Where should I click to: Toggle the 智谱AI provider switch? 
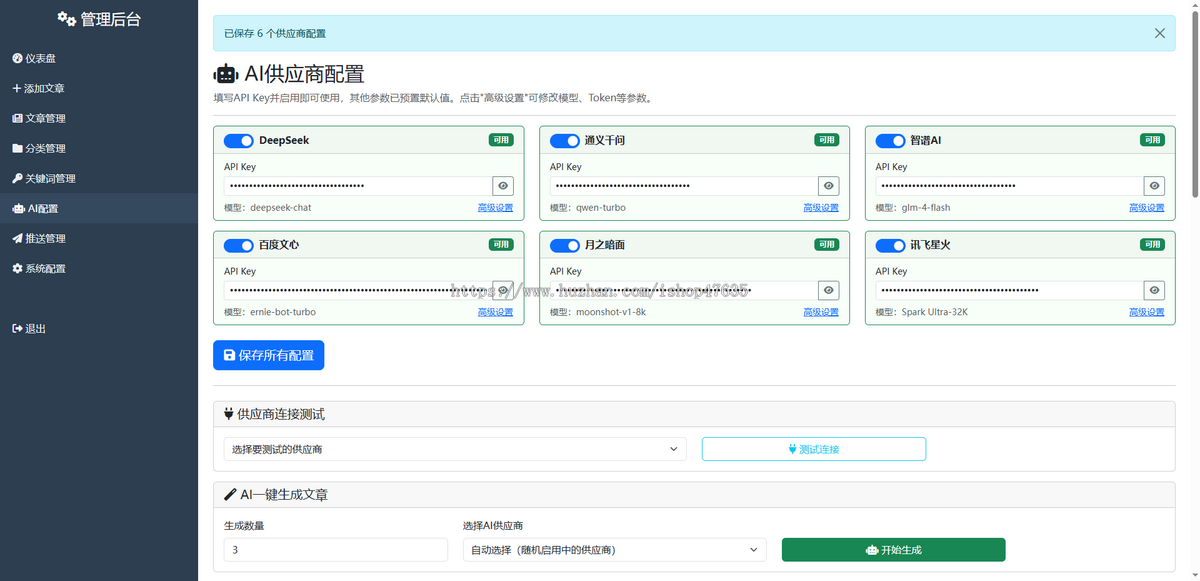[x=890, y=141]
